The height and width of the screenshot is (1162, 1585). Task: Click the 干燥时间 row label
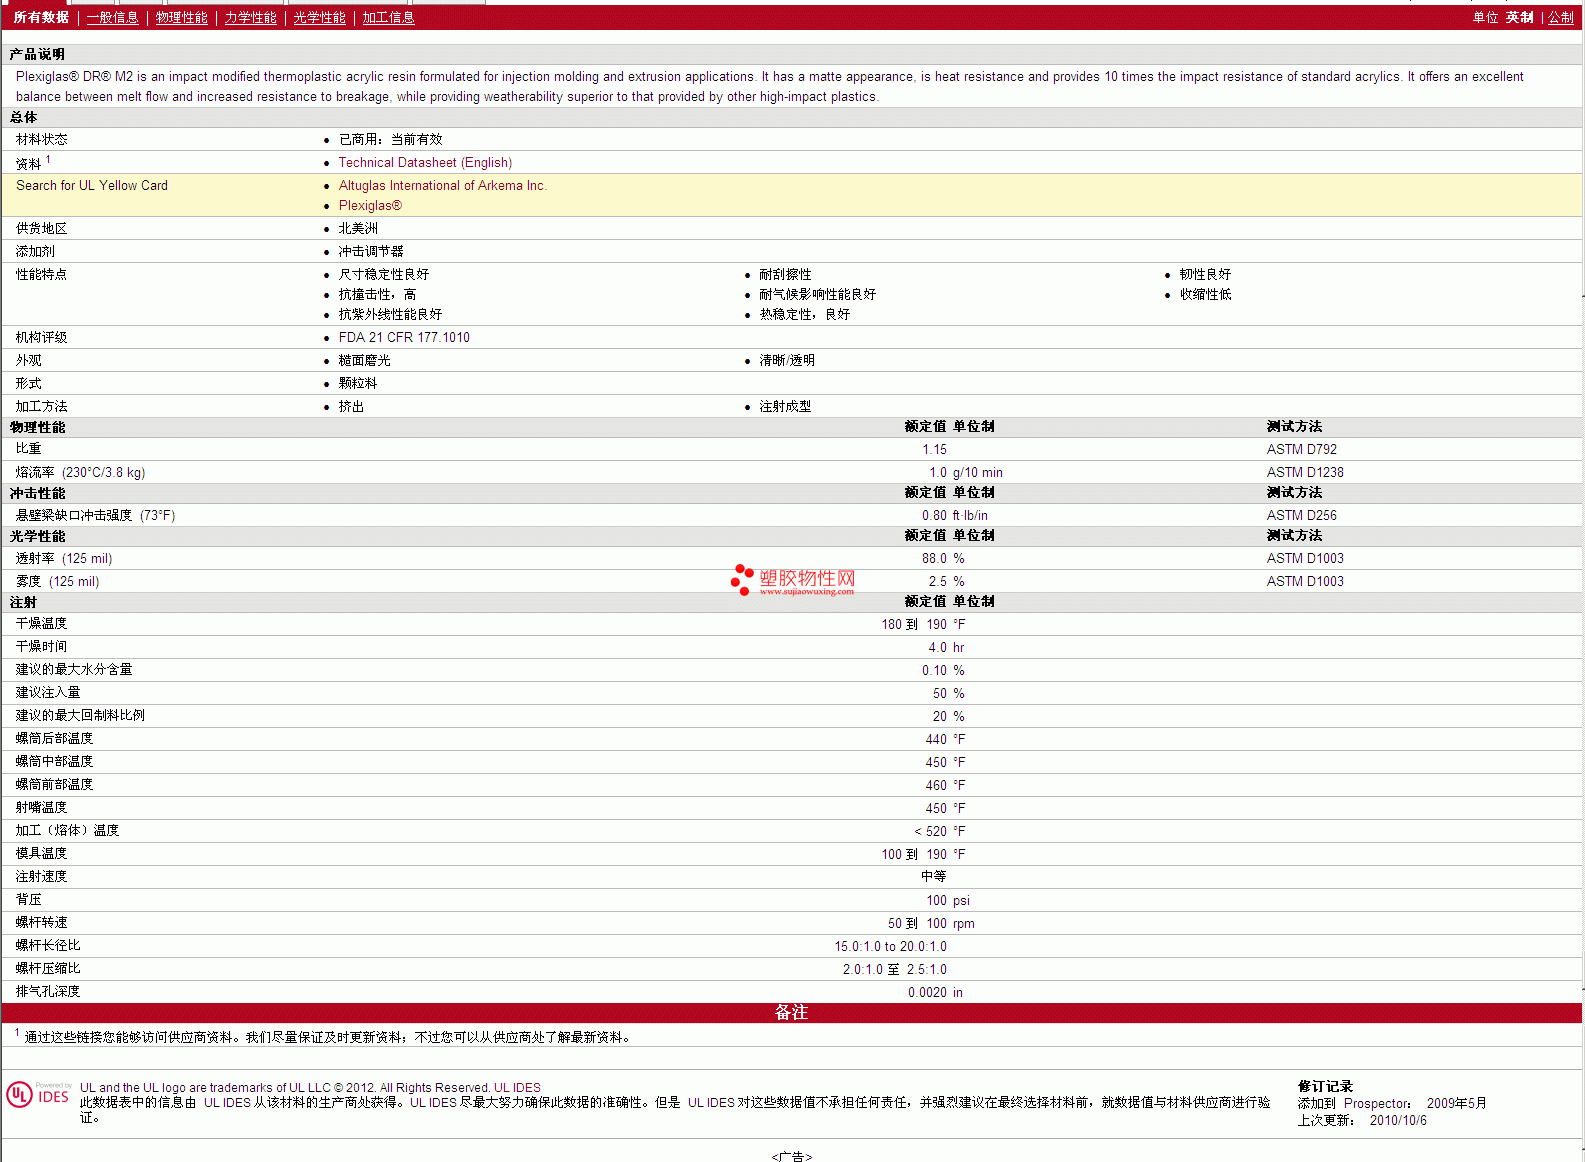(x=41, y=647)
